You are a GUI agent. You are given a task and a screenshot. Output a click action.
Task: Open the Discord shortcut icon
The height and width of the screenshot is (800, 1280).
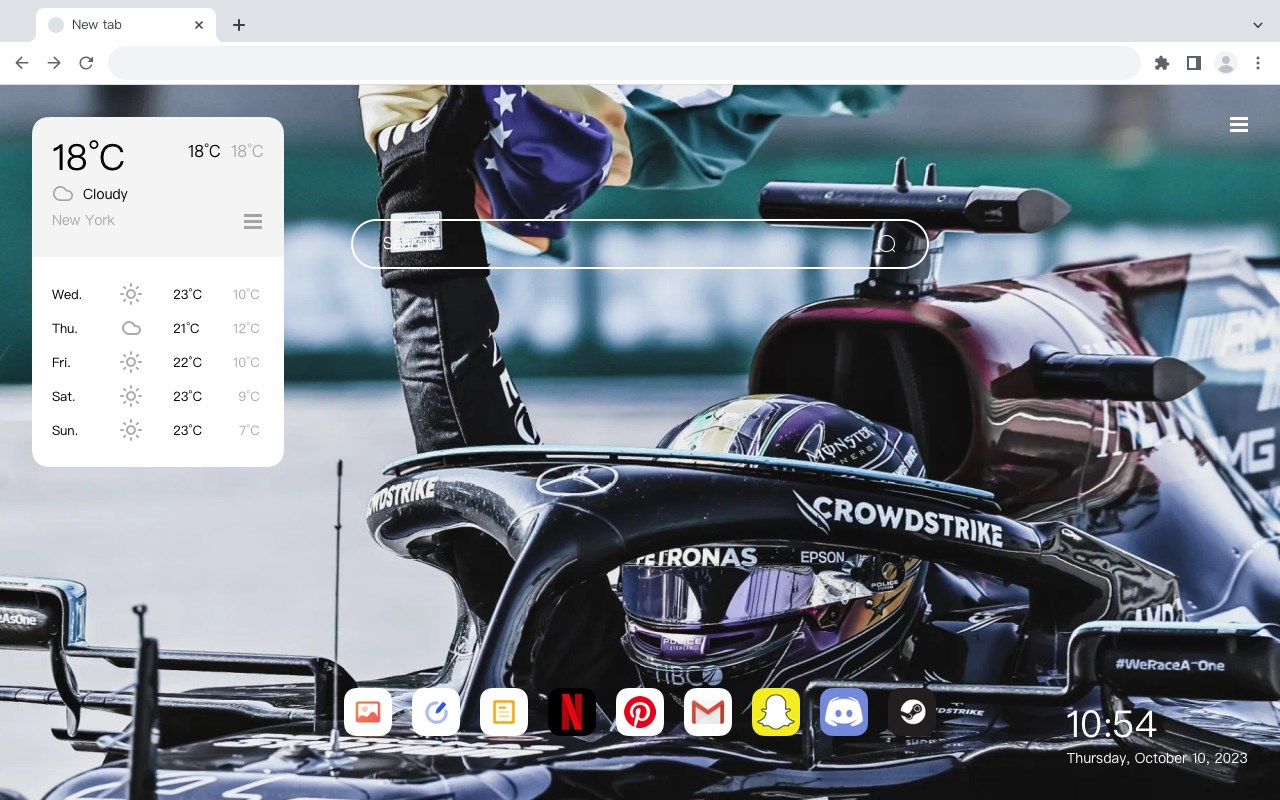click(844, 712)
